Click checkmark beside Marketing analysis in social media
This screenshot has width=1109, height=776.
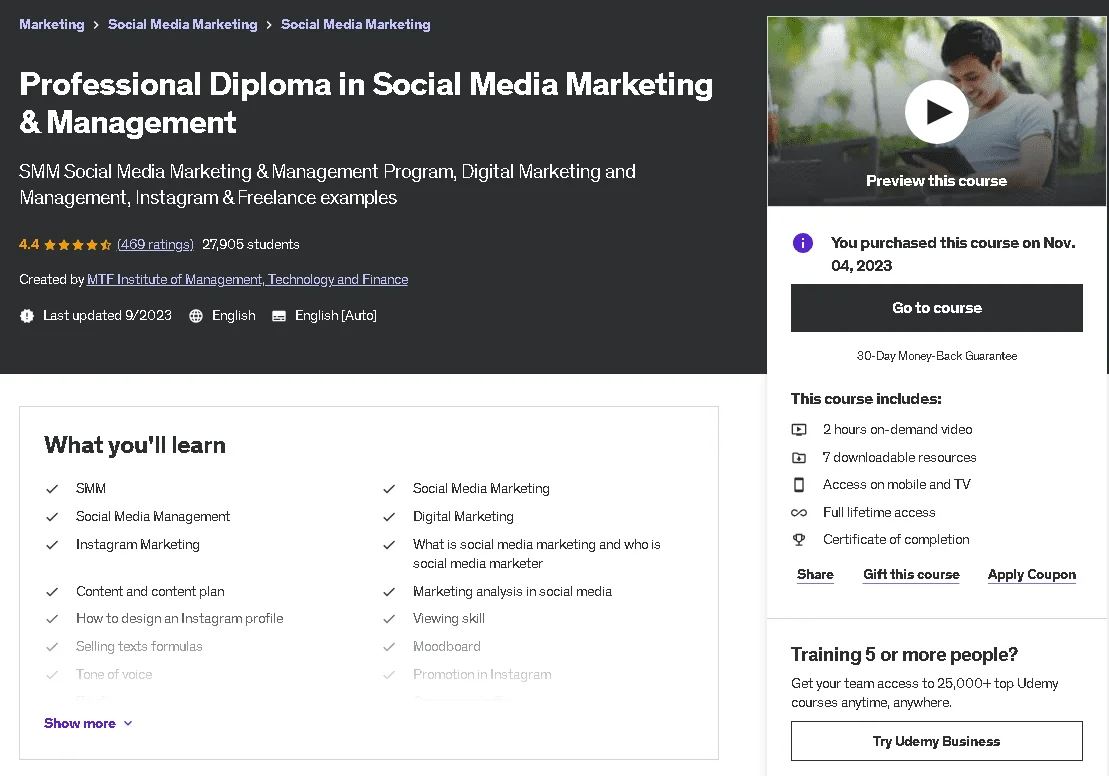[x=389, y=591]
